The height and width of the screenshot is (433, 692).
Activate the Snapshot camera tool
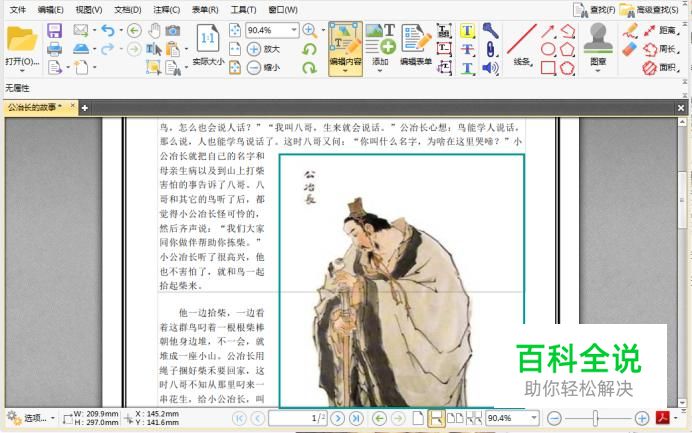click(173, 30)
